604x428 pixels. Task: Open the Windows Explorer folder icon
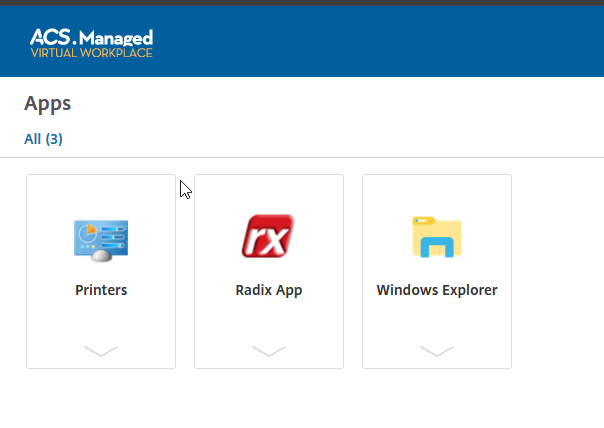pos(436,237)
